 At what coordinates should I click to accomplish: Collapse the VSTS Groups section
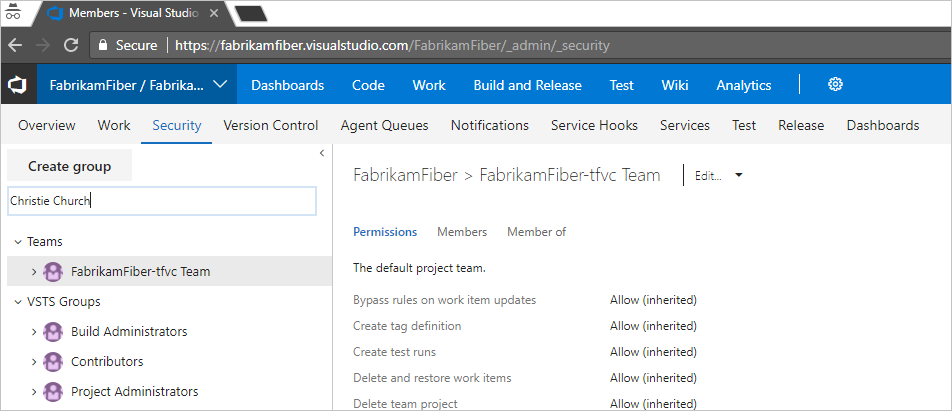16,302
